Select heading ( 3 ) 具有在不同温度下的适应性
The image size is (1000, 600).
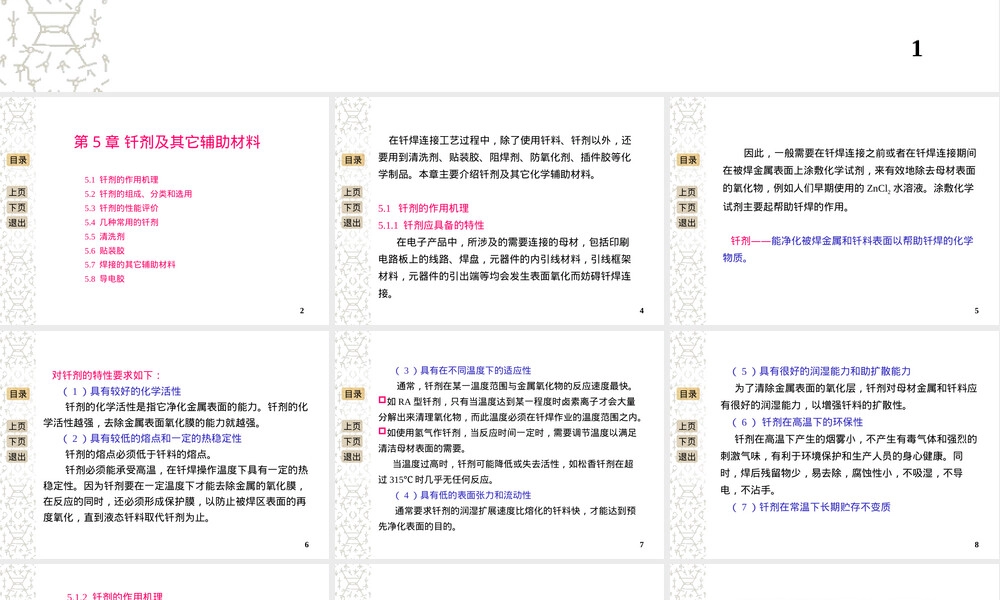click(463, 370)
